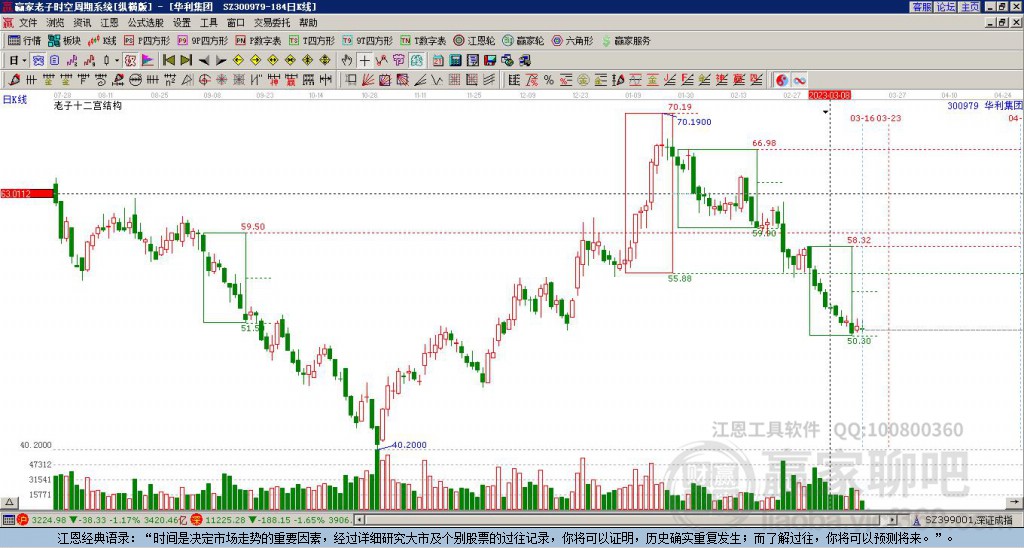Viewport: 1024px width, 548px height.
Task: Open the 9P四方形 tool
Action: [202, 40]
